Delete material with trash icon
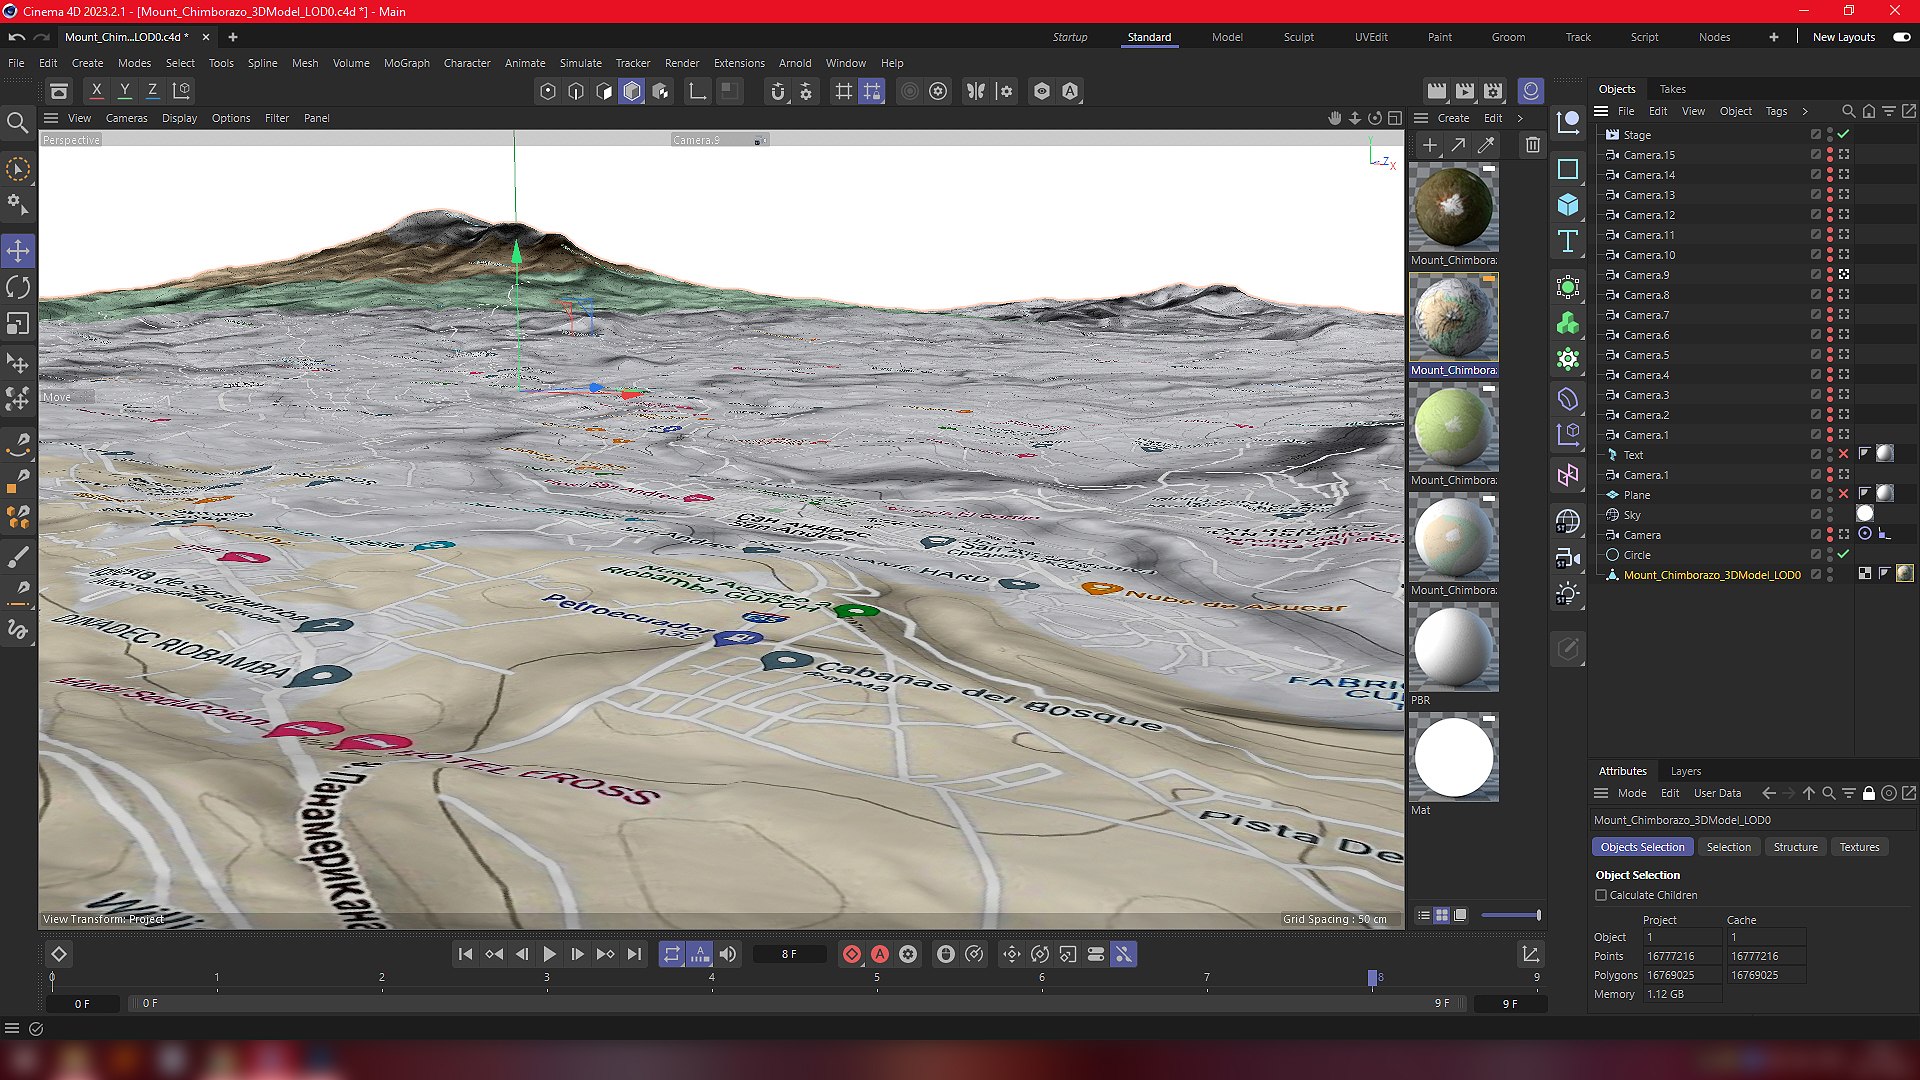Screen dimensions: 1920x1080 pos(1532,145)
